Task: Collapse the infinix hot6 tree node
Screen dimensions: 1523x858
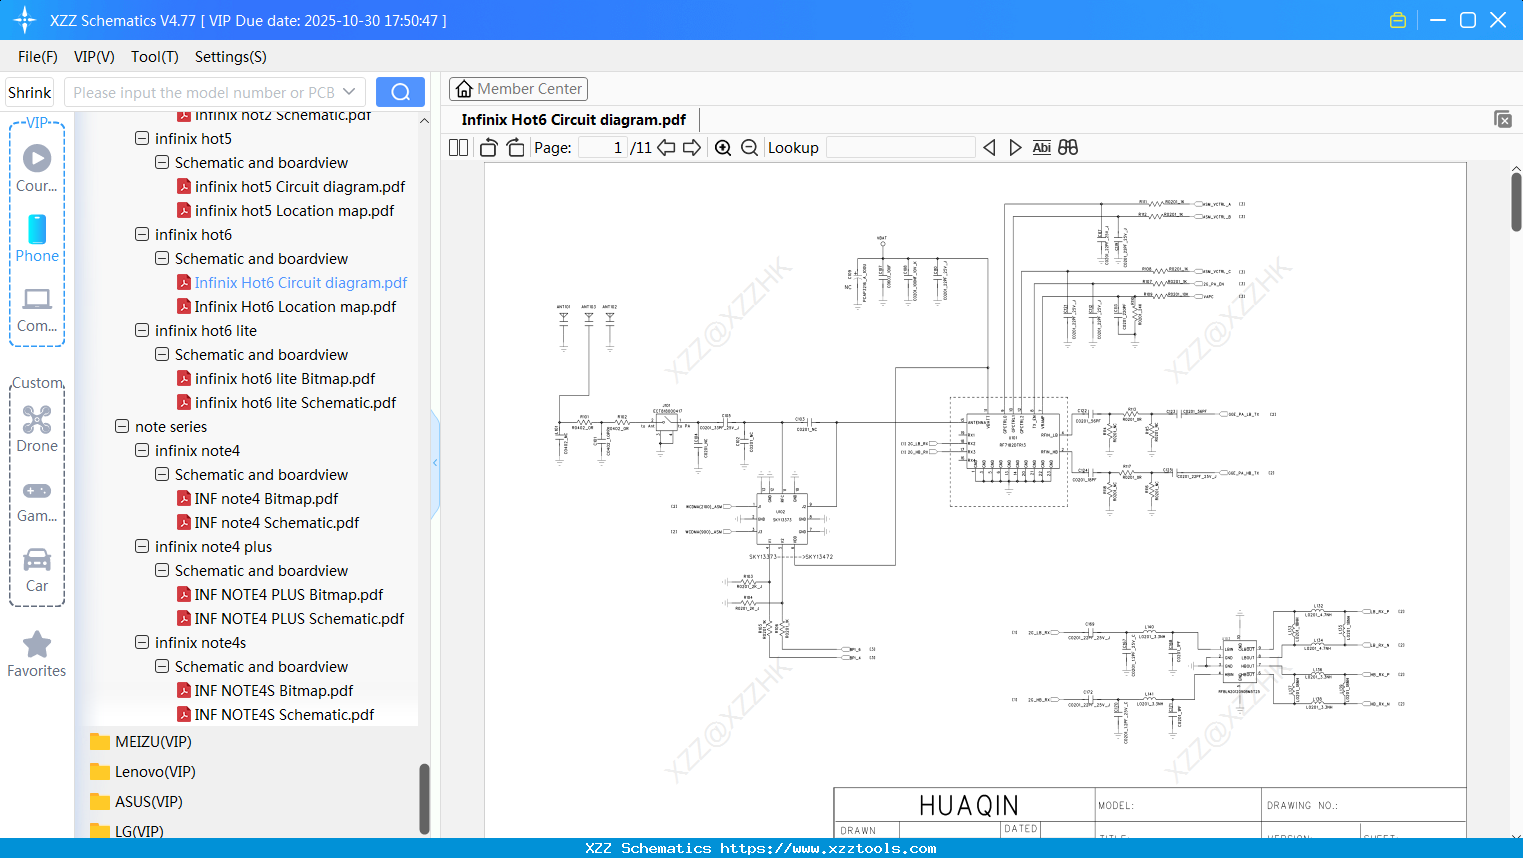Action: point(142,234)
